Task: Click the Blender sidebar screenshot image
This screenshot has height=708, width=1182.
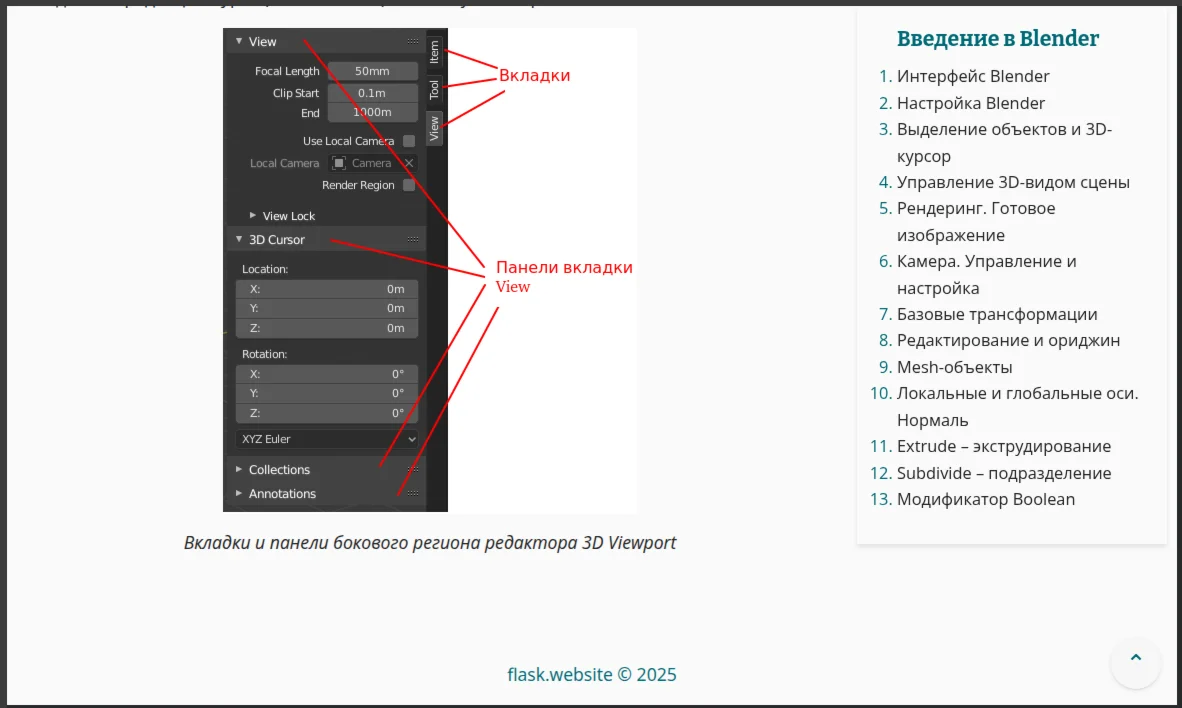Action: pos(430,271)
